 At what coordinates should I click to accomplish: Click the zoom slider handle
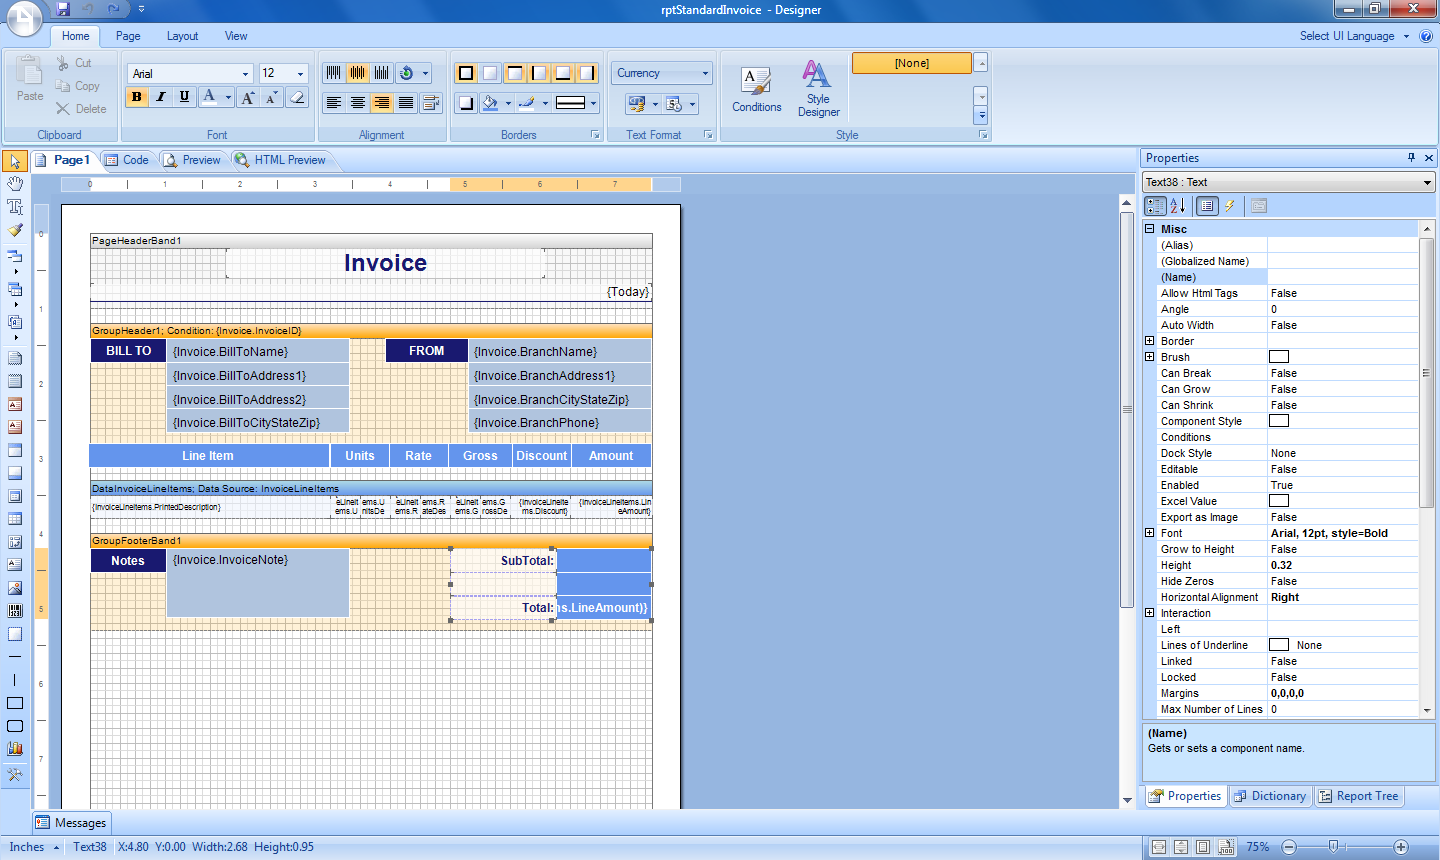point(1333,847)
